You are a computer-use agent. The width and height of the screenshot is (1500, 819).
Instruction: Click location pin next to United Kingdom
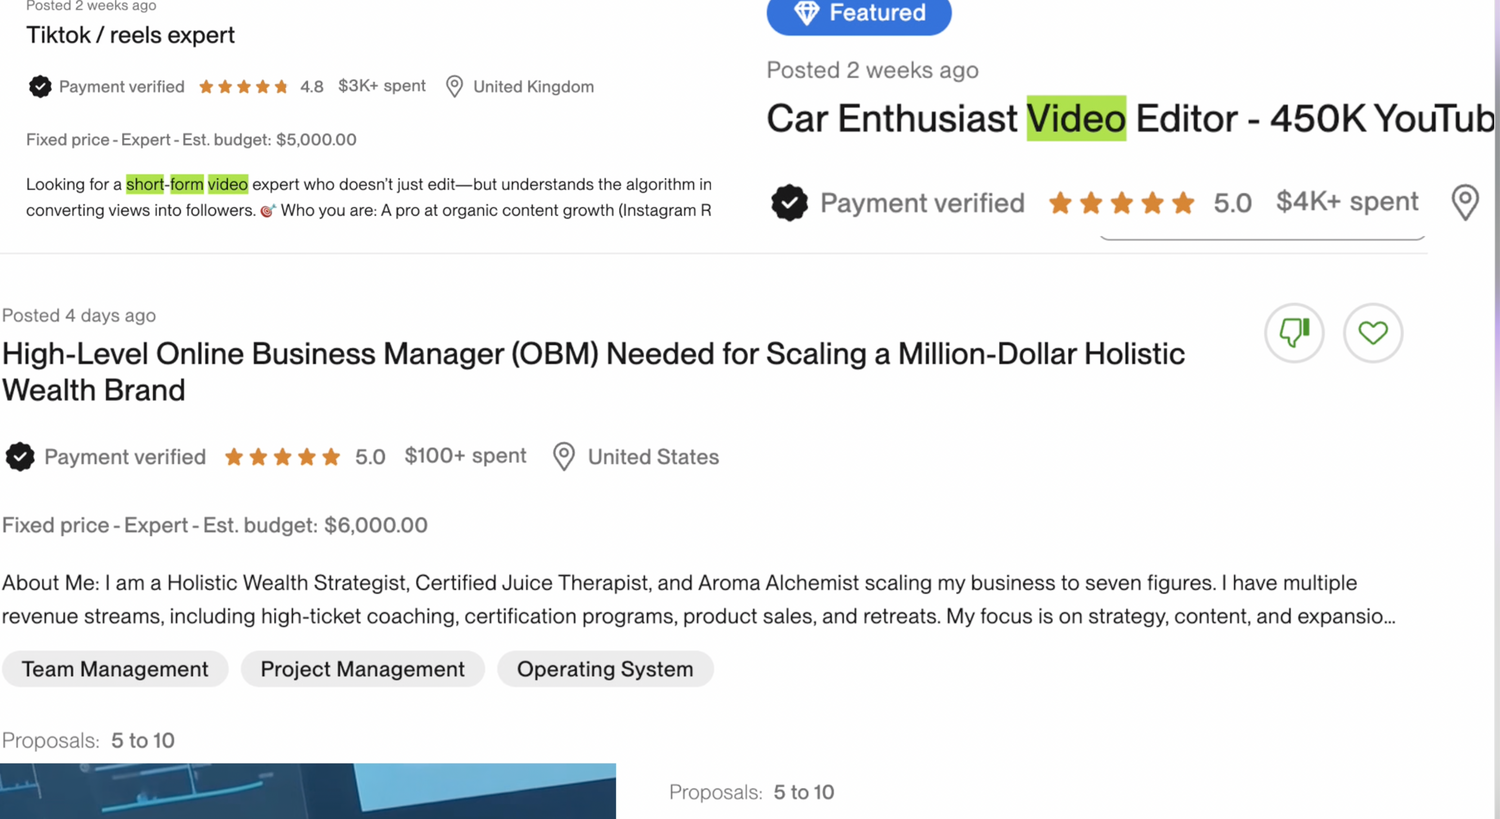pos(454,87)
